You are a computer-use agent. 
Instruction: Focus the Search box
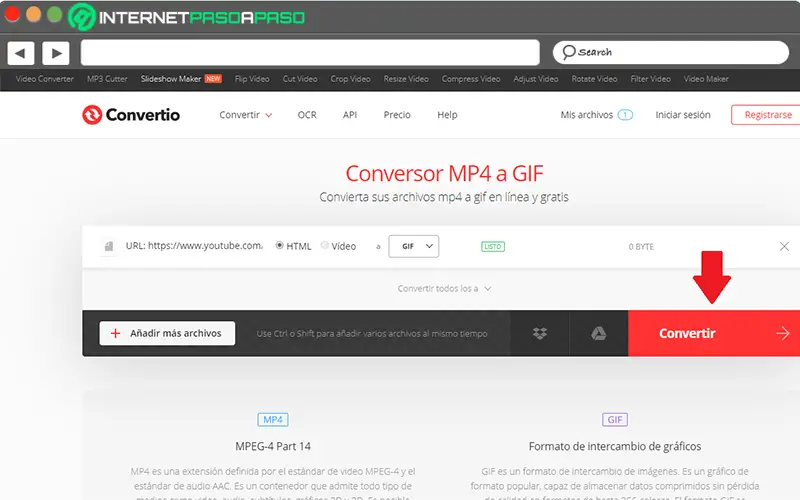670,52
